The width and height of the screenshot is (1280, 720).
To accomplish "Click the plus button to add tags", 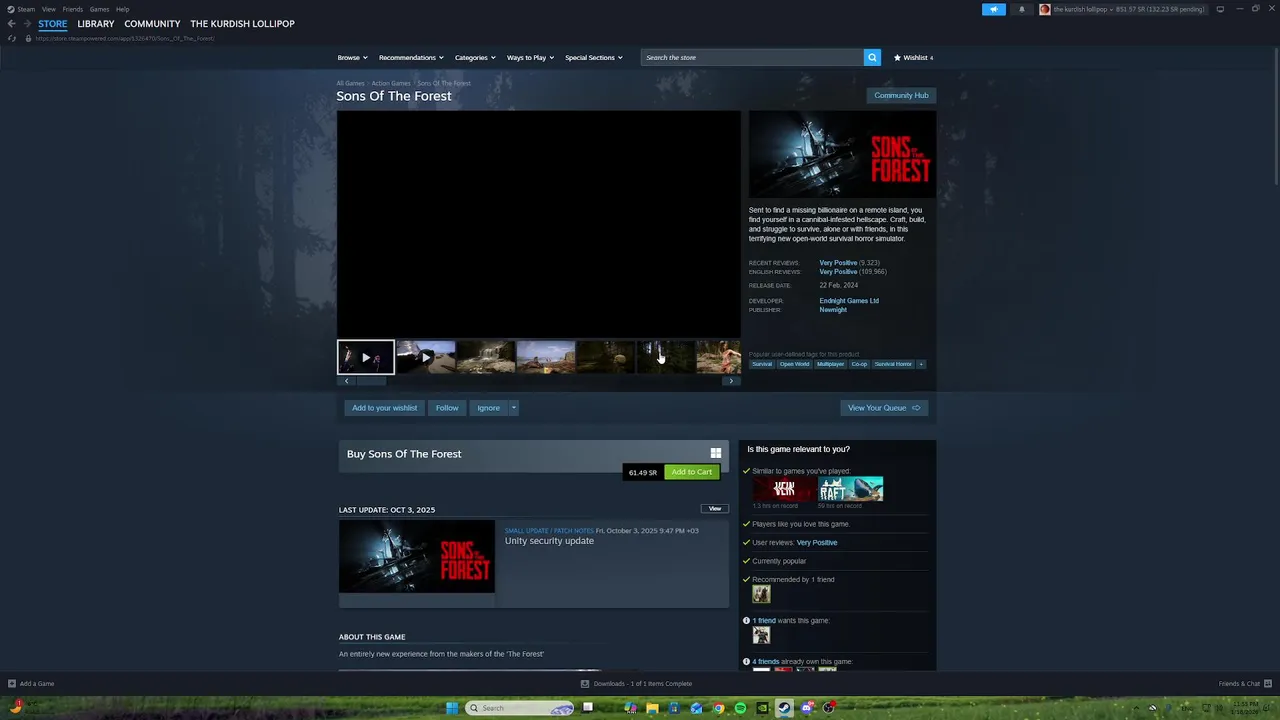I will click(921, 364).
